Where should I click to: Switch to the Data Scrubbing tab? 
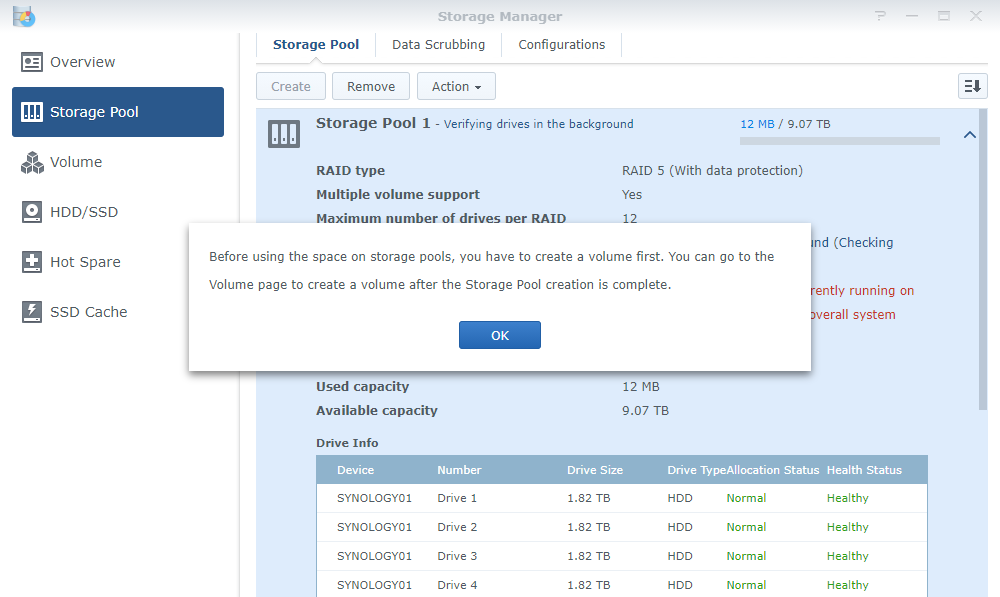click(438, 45)
